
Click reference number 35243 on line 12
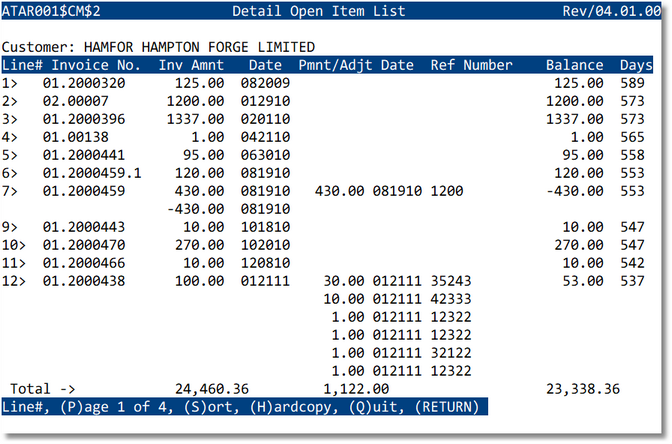(x=450, y=281)
